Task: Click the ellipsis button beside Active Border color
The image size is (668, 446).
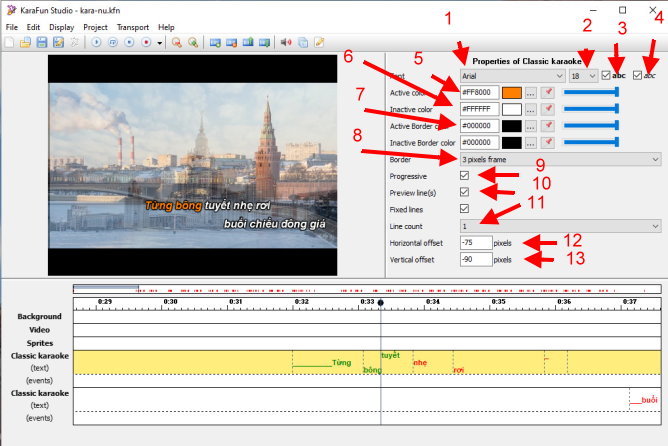Action: (531, 126)
